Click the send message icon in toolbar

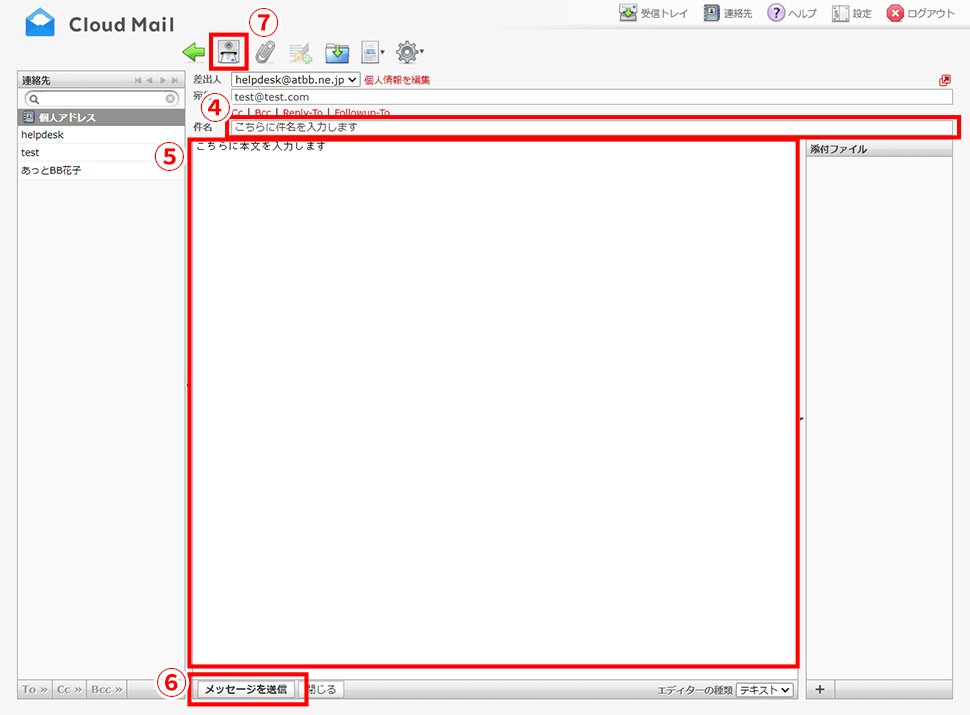229,52
